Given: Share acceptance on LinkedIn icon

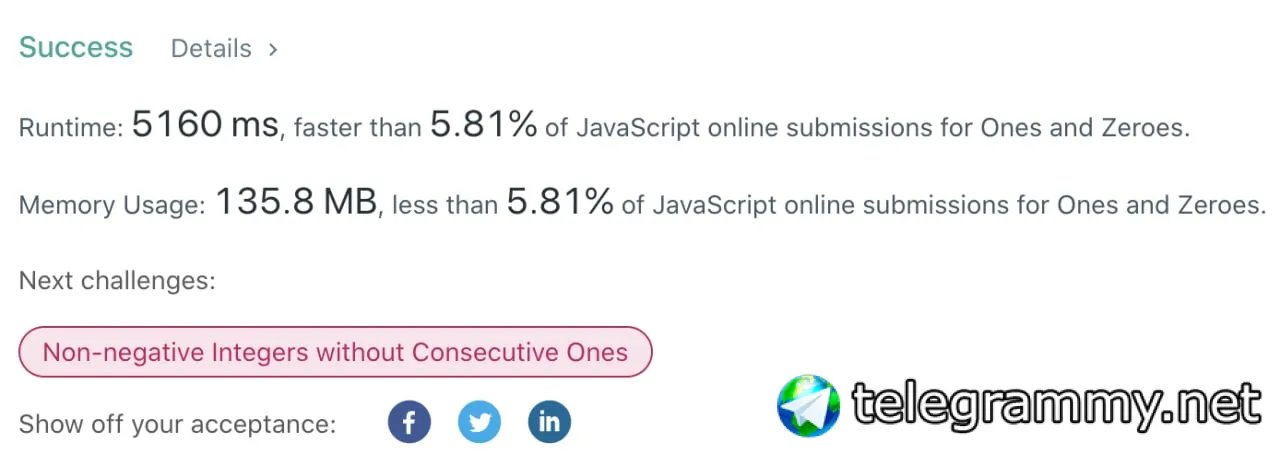Looking at the screenshot, I should pos(549,421).
